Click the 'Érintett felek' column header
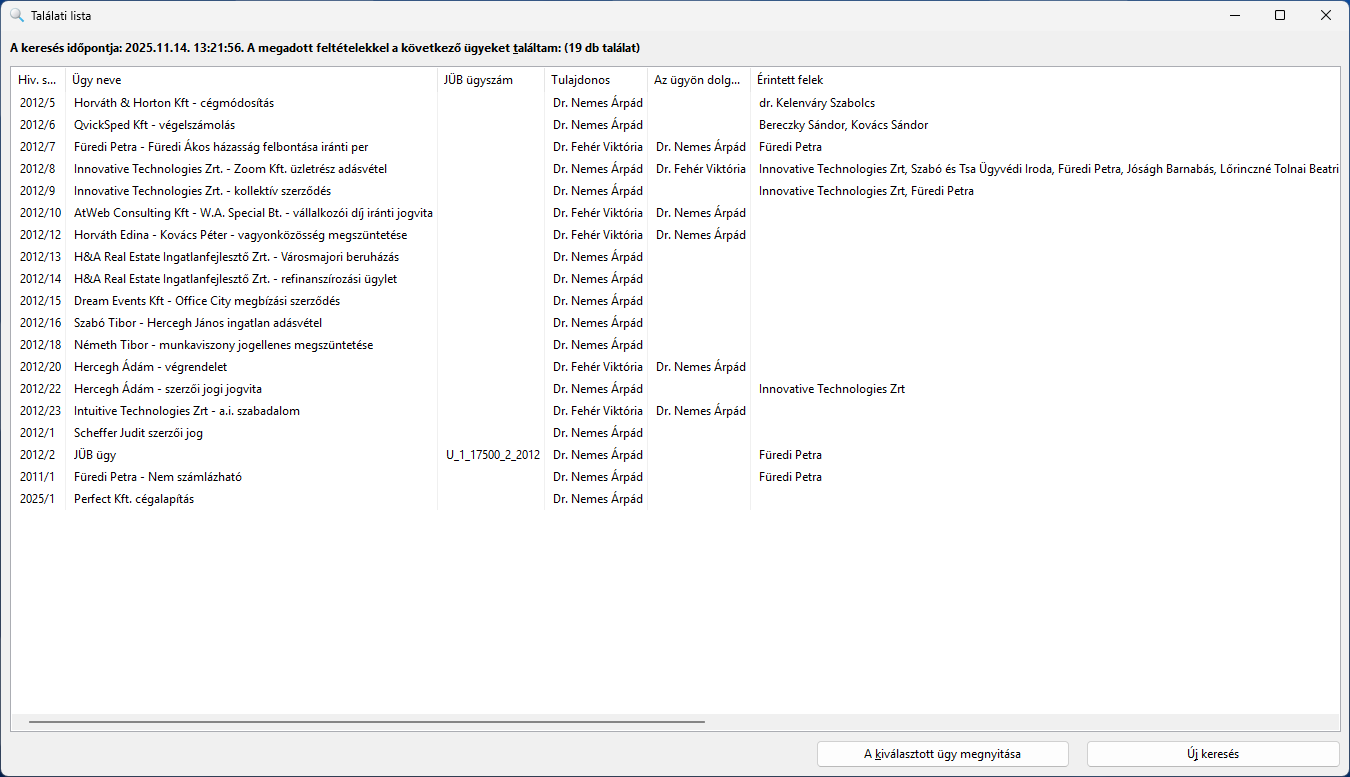Viewport: 1350px width, 777px height. coord(790,80)
